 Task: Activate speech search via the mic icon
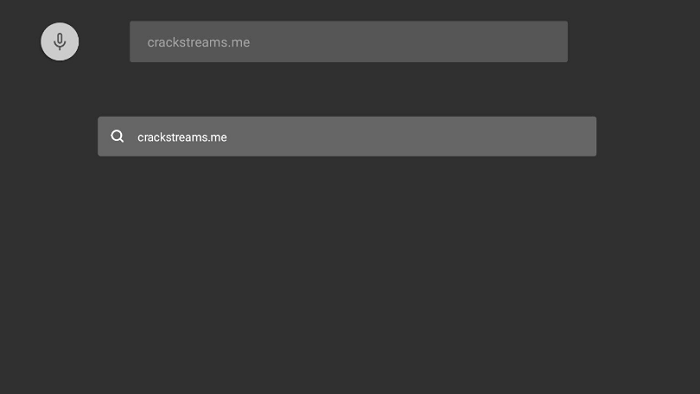click(x=60, y=41)
